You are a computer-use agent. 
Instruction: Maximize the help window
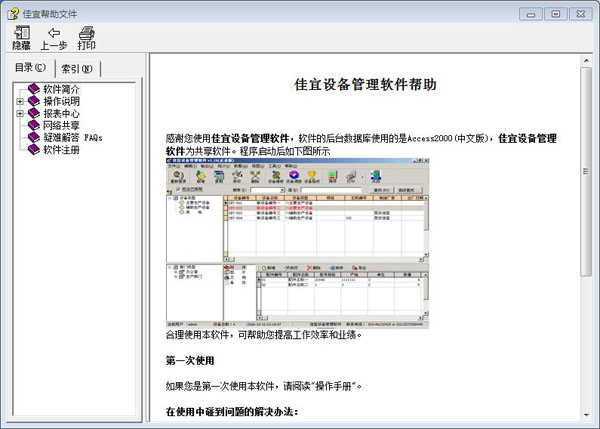[x=556, y=14]
